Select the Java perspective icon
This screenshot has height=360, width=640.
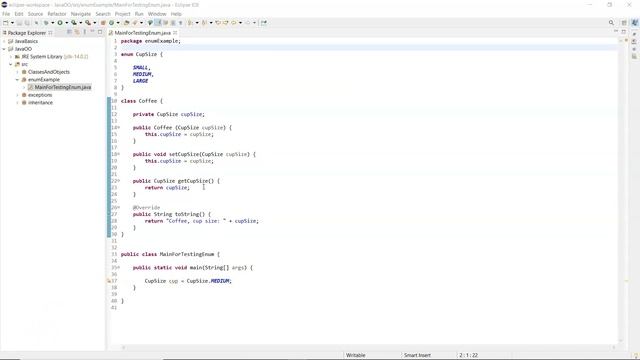coord(635,23)
